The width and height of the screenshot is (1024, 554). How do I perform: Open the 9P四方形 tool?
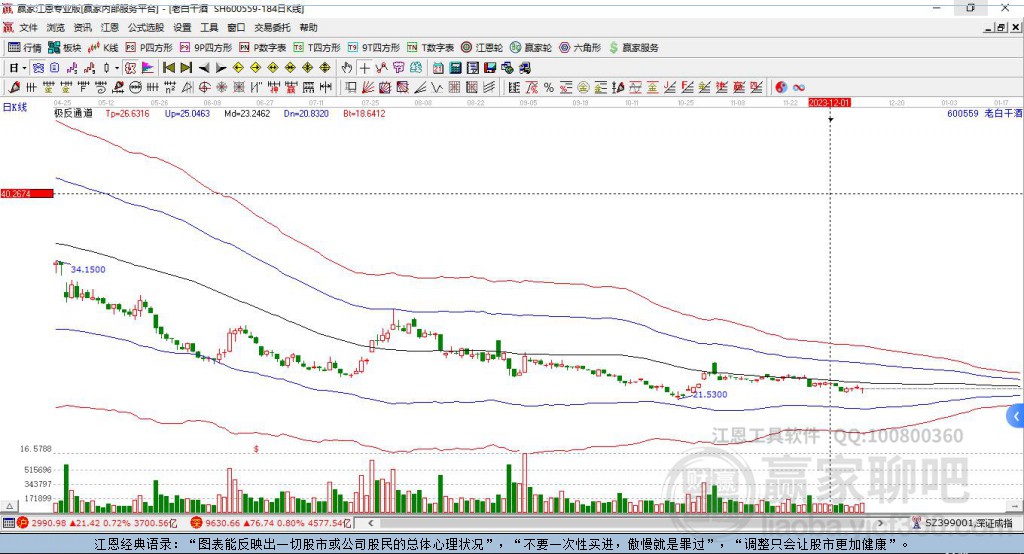[206, 48]
